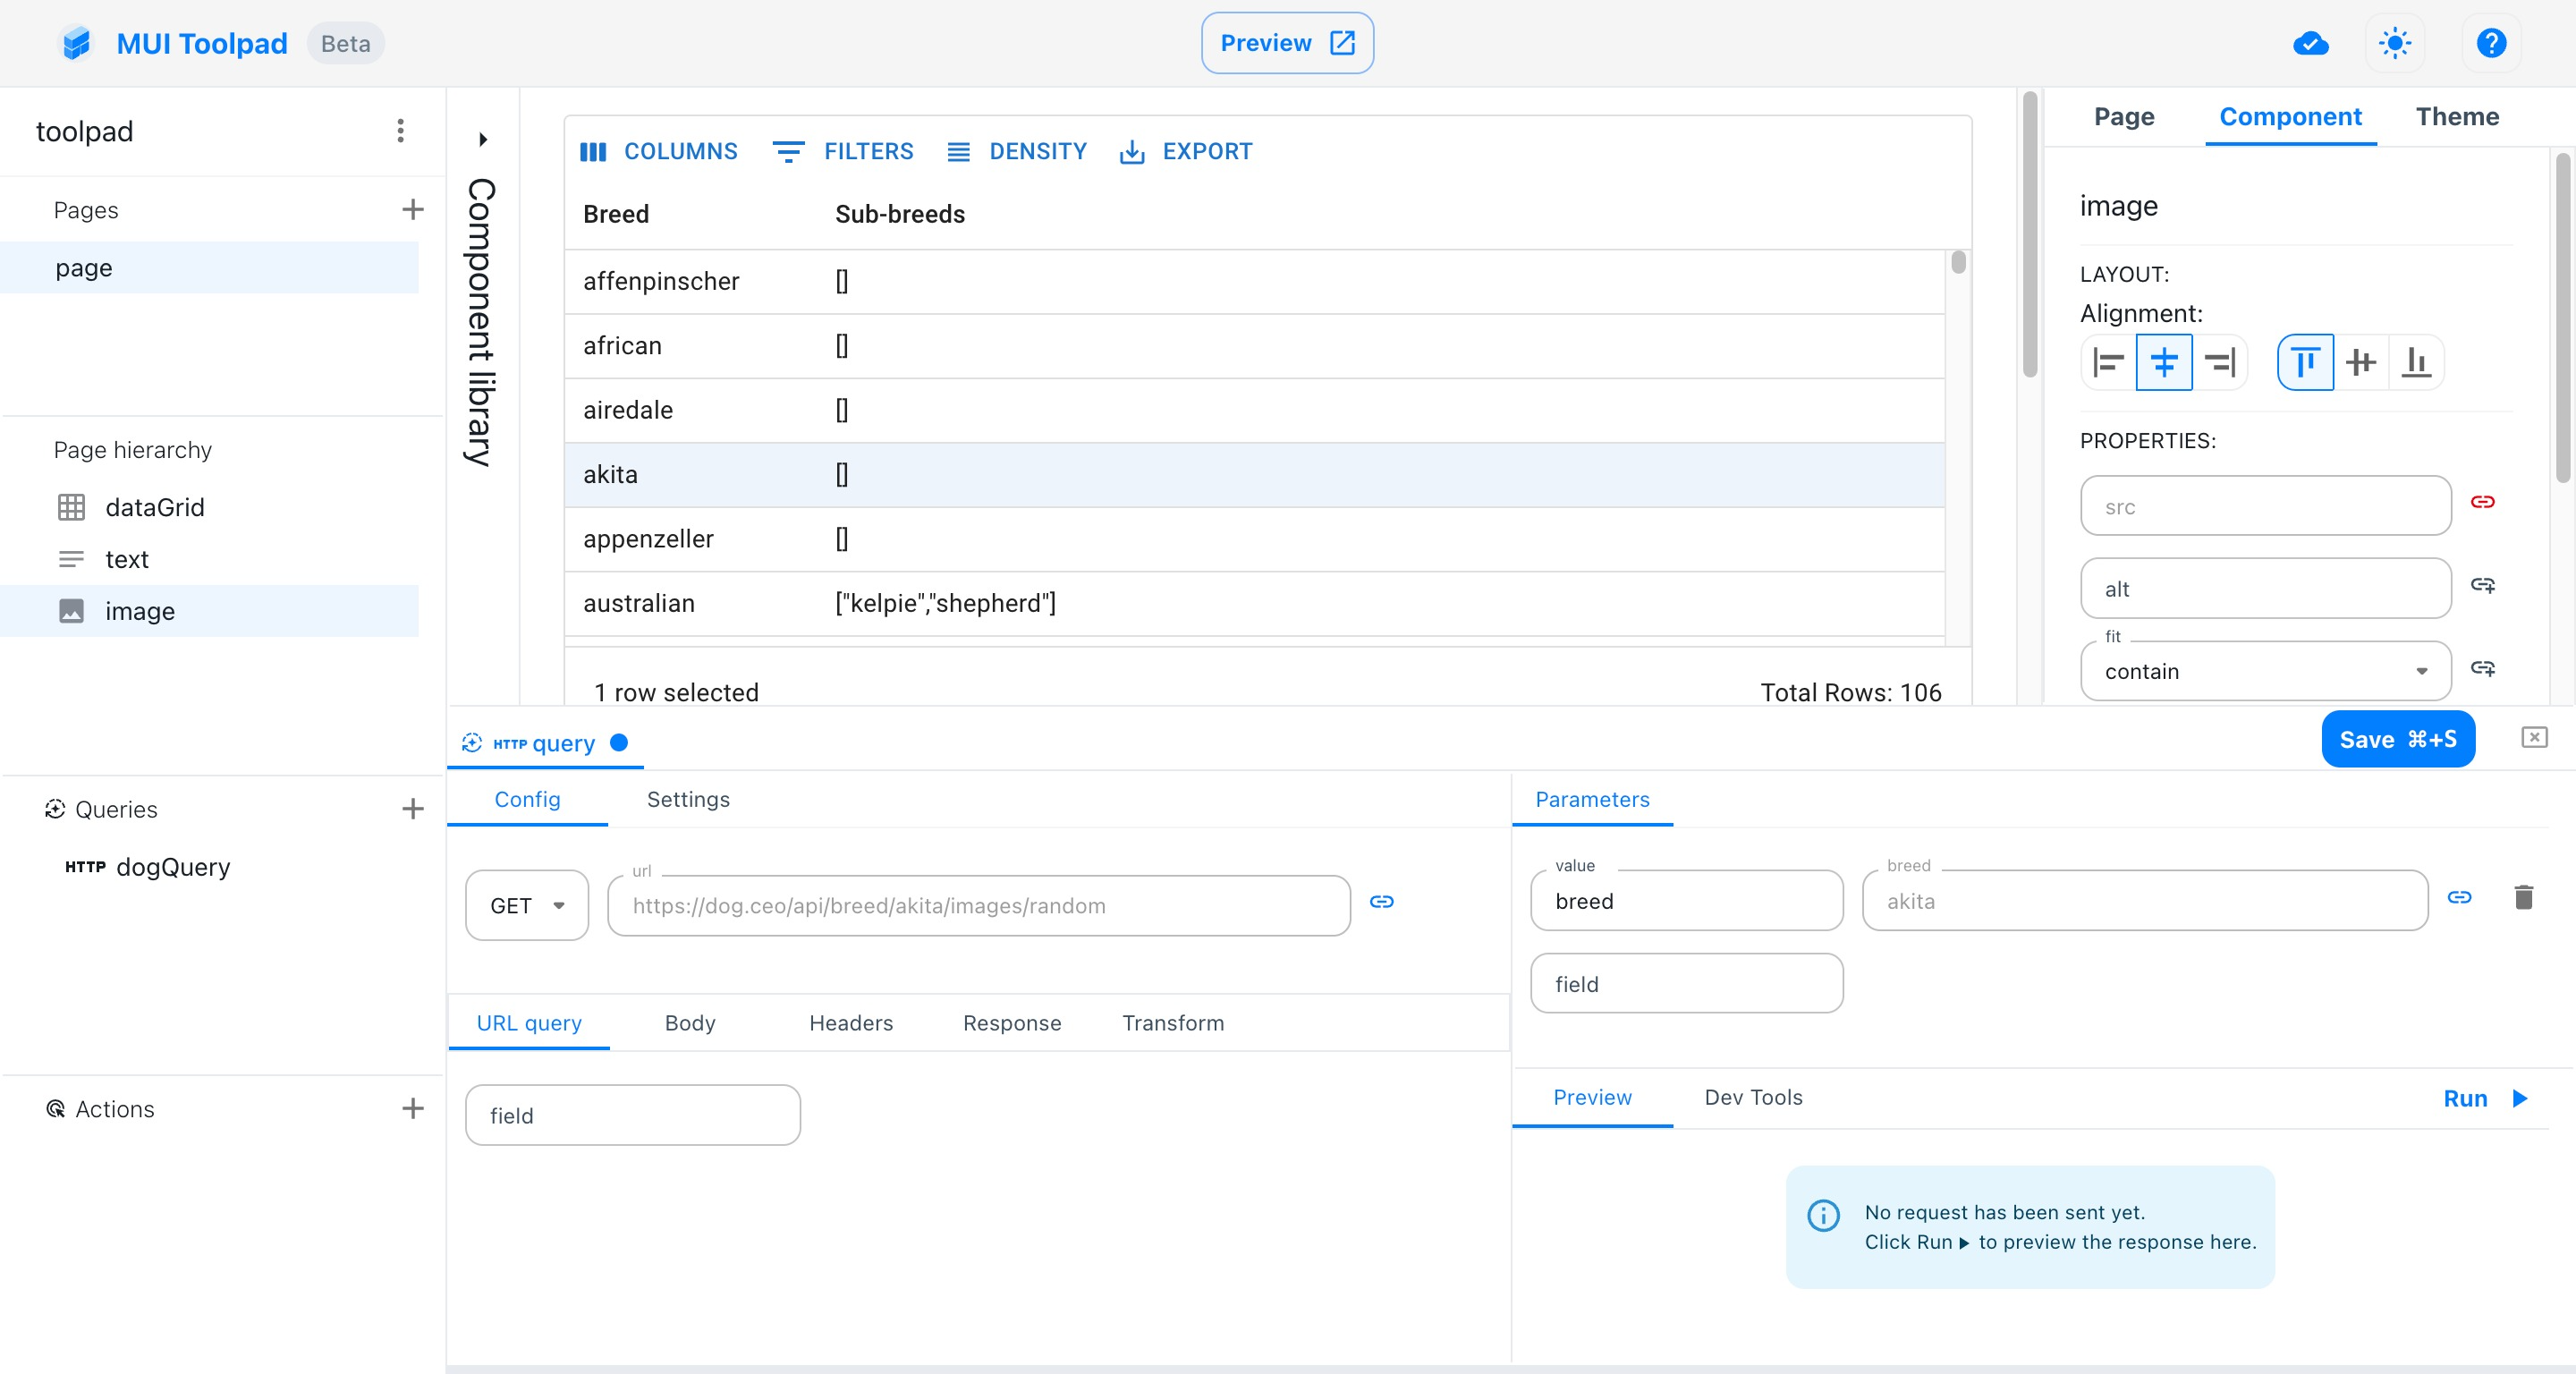This screenshot has height=1374, width=2576.
Task: Click the url binding link icon
Action: click(x=1381, y=902)
